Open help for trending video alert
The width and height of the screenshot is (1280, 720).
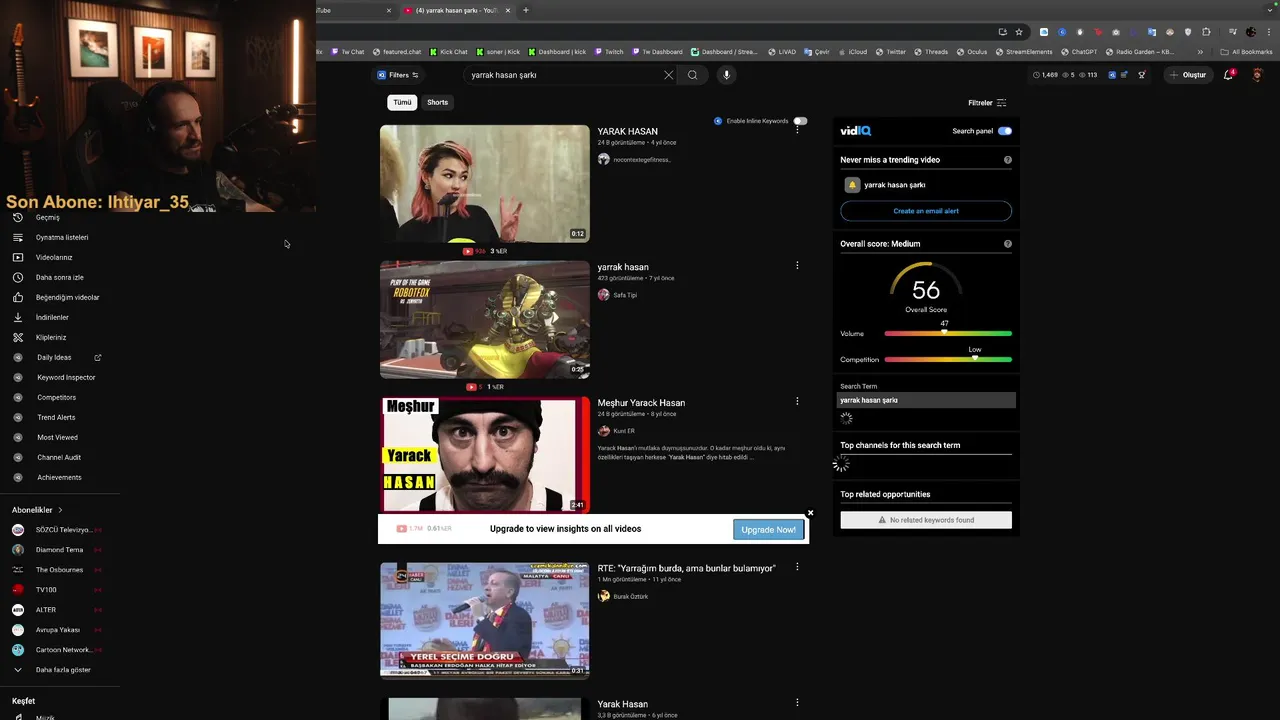tap(1007, 160)
